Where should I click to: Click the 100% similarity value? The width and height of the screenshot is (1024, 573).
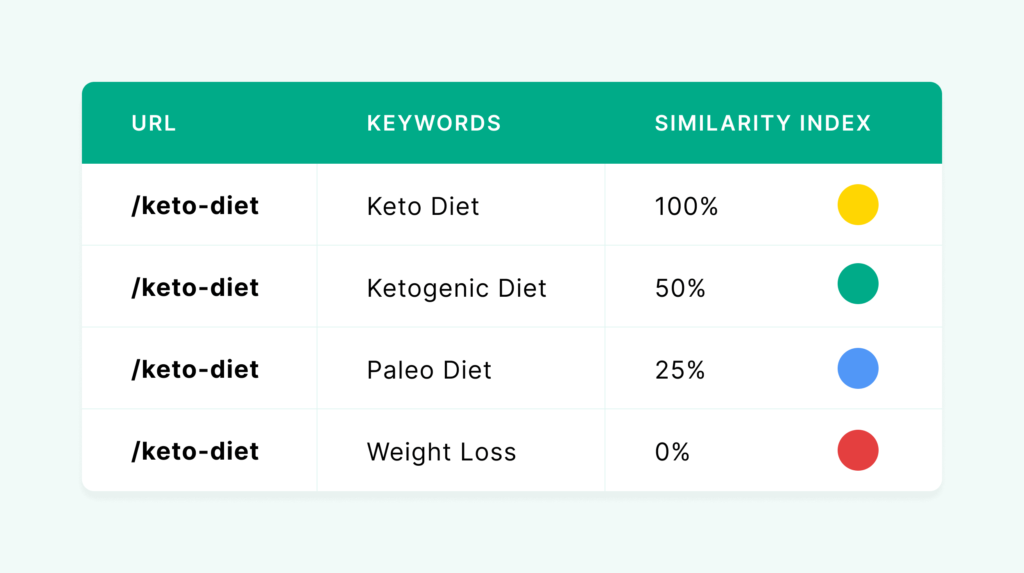[686, 207]
